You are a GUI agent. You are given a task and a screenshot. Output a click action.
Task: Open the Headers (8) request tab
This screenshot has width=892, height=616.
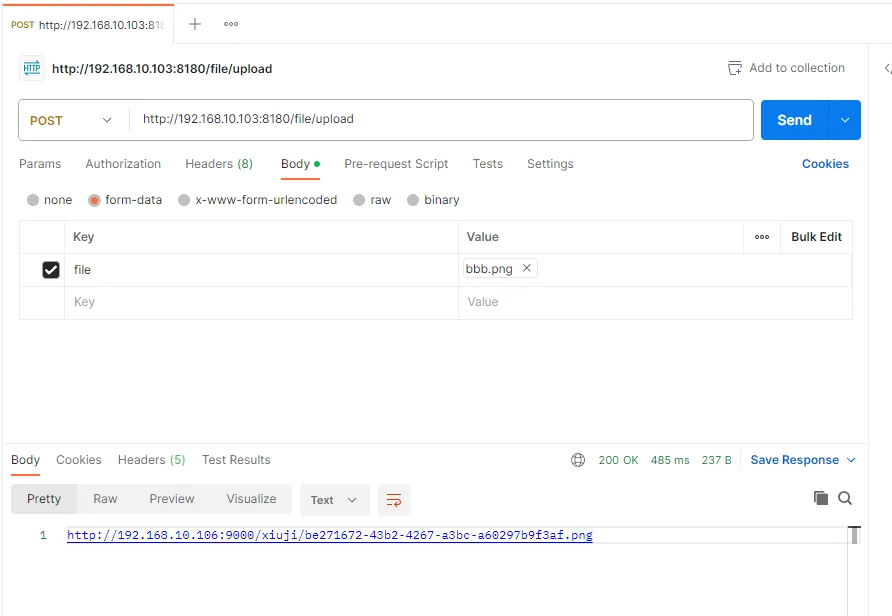click(219, 164)
